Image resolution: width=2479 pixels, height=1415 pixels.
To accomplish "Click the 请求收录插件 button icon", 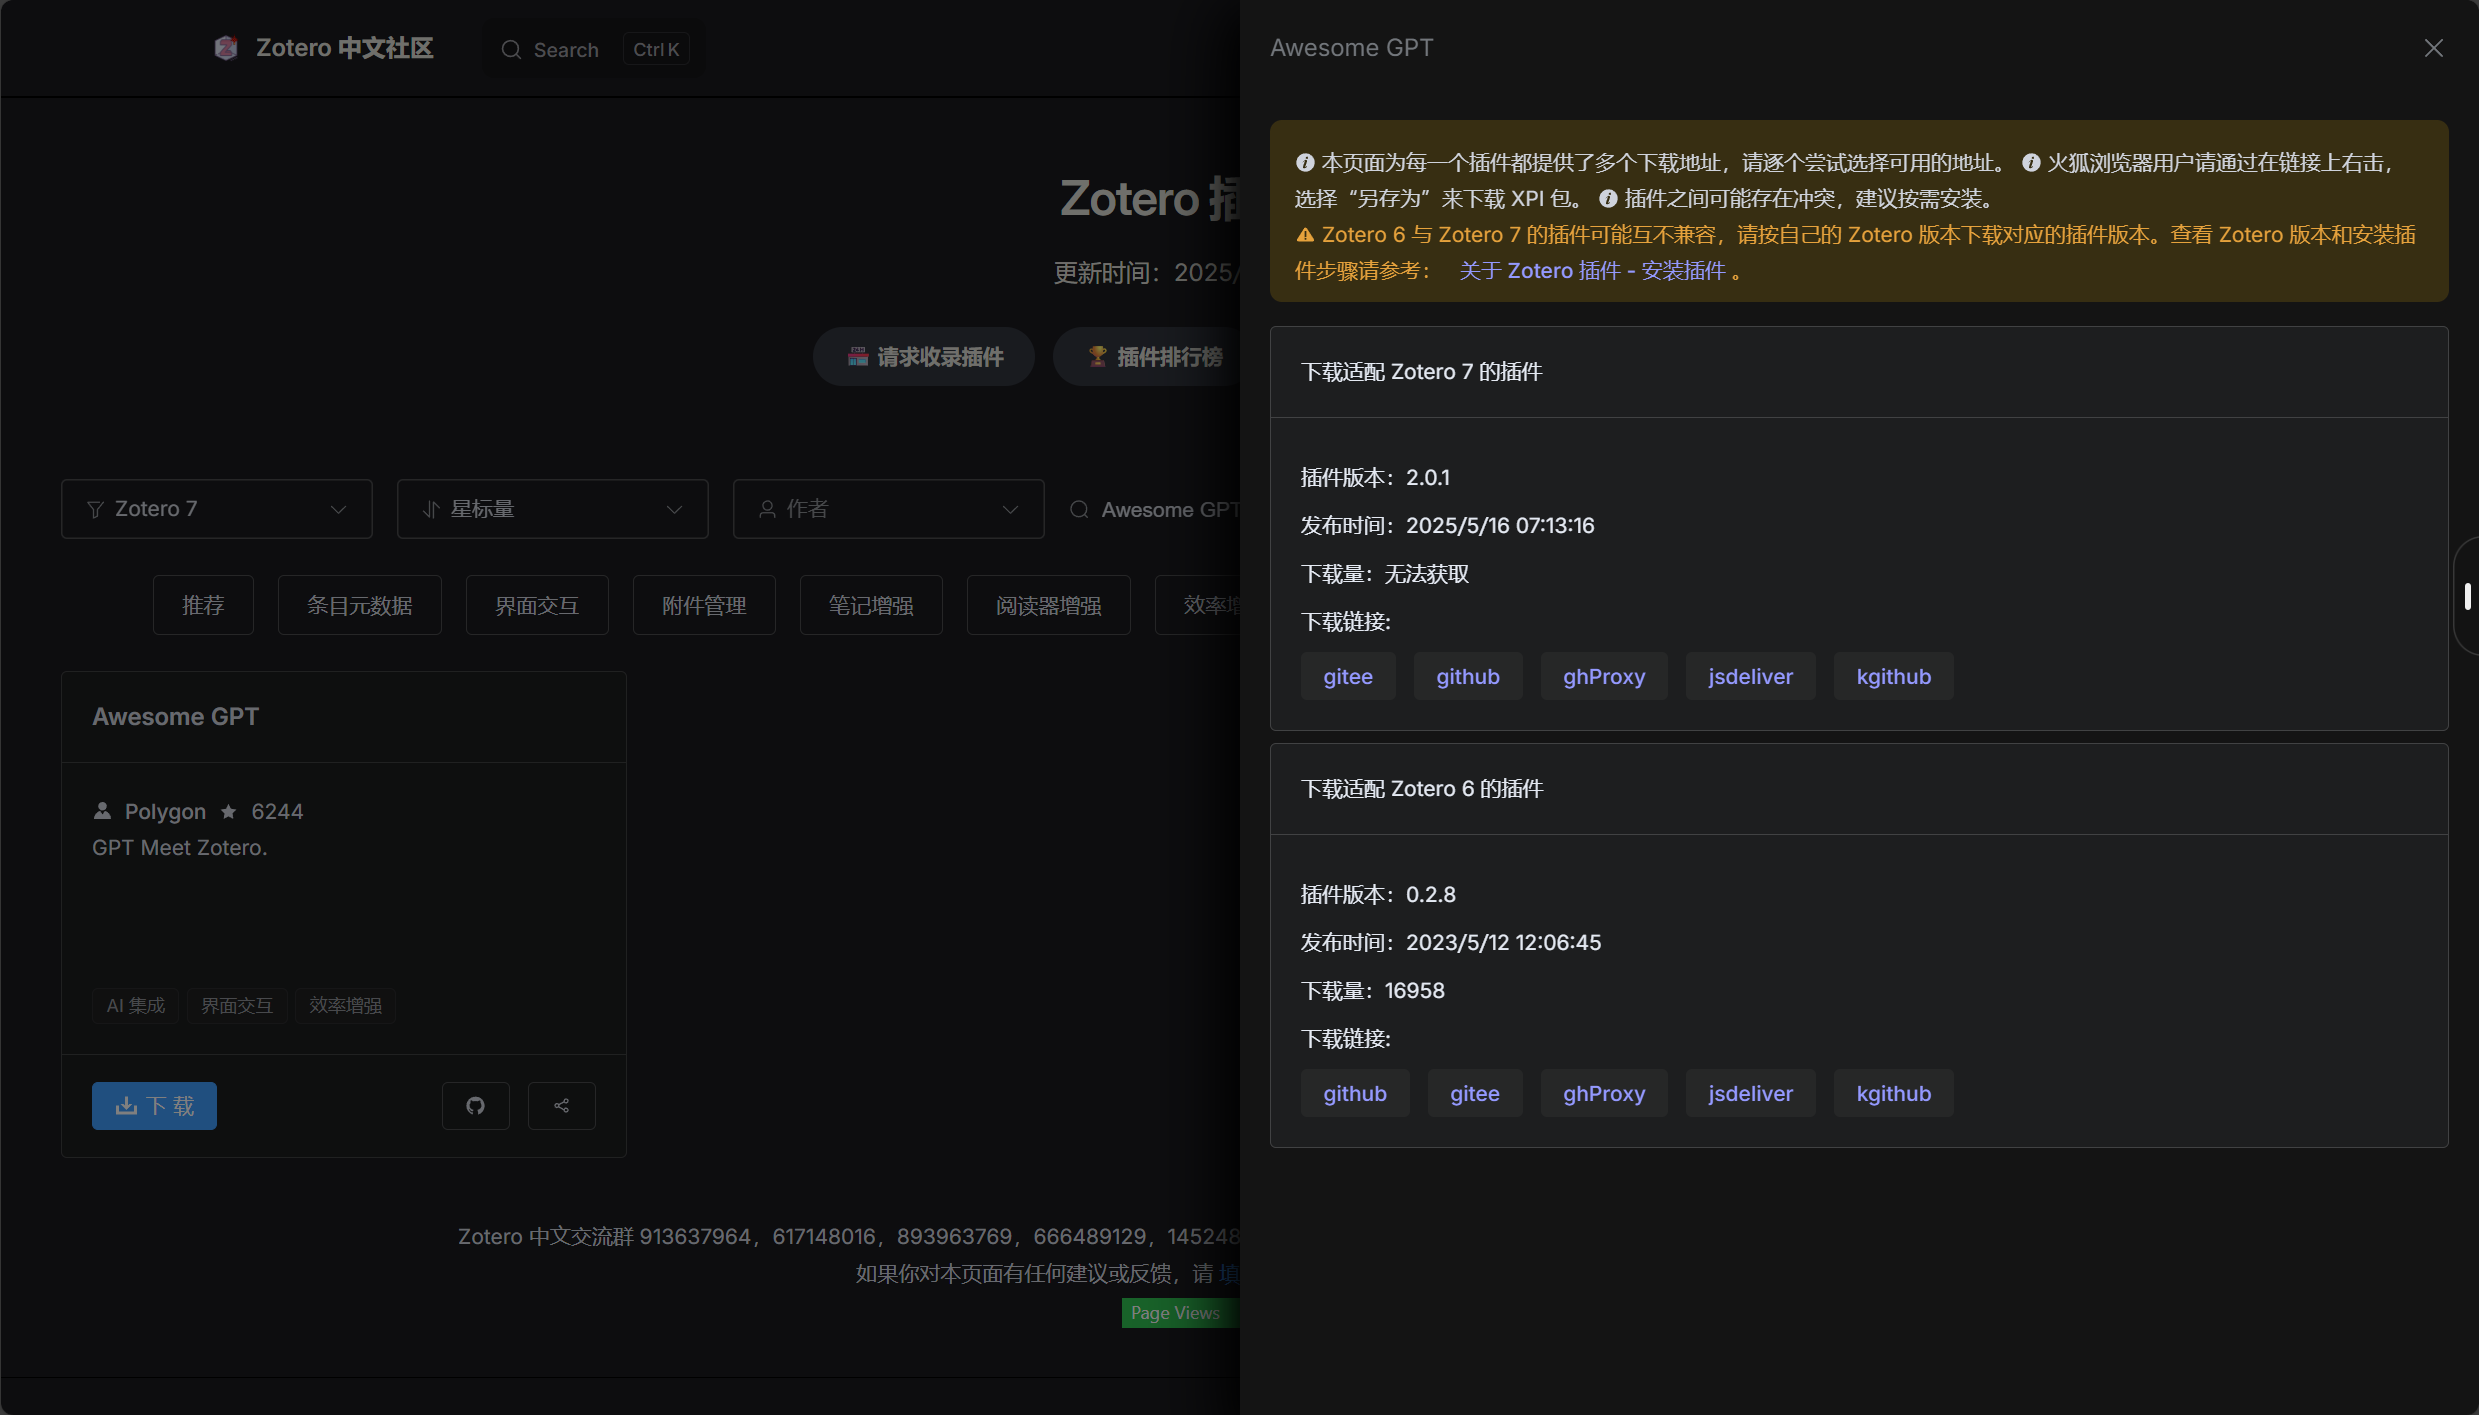I will [857, 356].
